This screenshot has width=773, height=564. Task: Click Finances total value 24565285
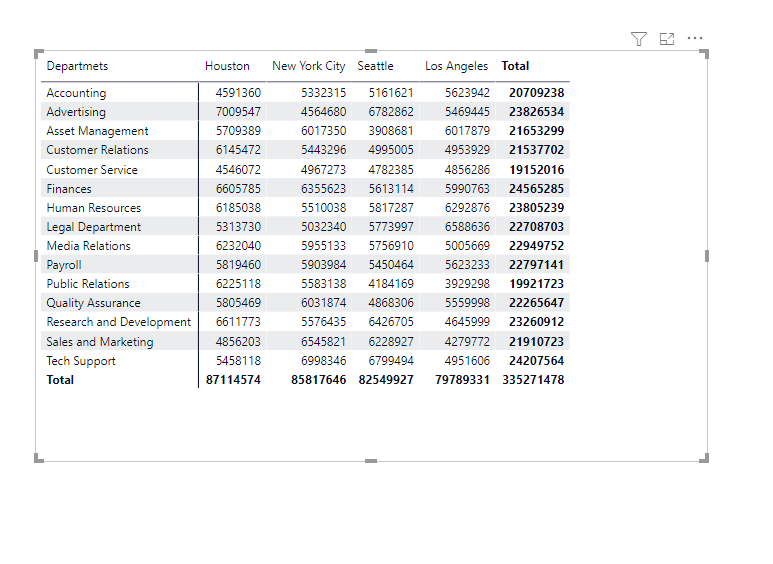click(536, 189)
